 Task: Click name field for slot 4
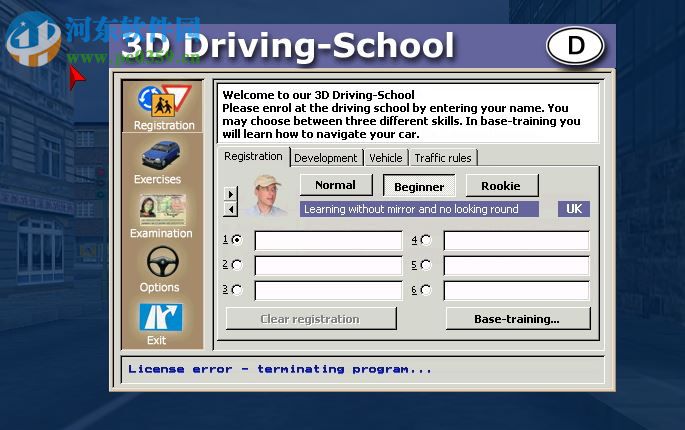tap(517, 241)
